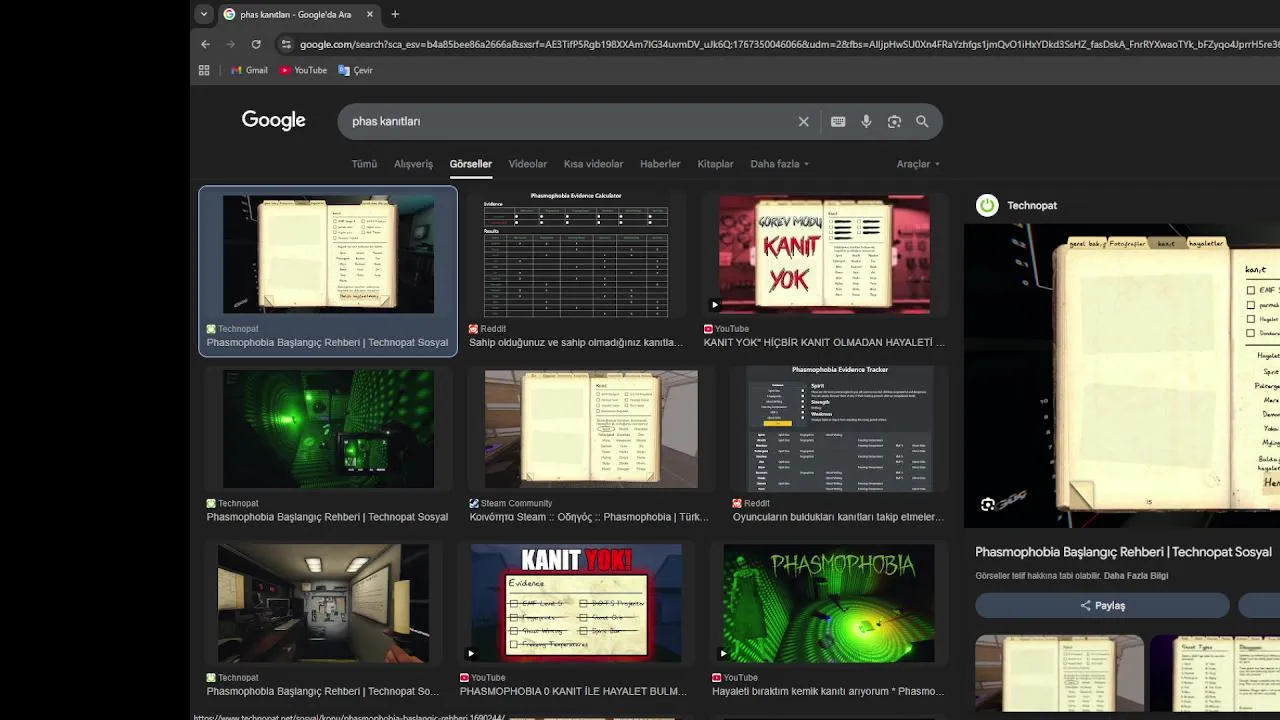Open Çevir bookmark
Viewport: 1280px width, 720px height.
point(355,70)
